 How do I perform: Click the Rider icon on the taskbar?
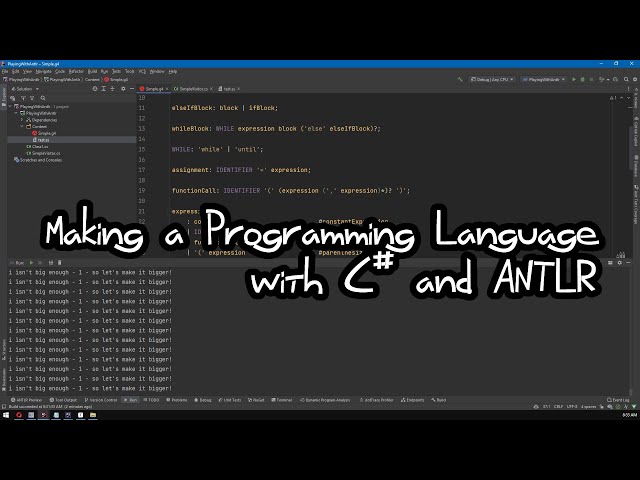pyautogui.click(x=44, y=415)
